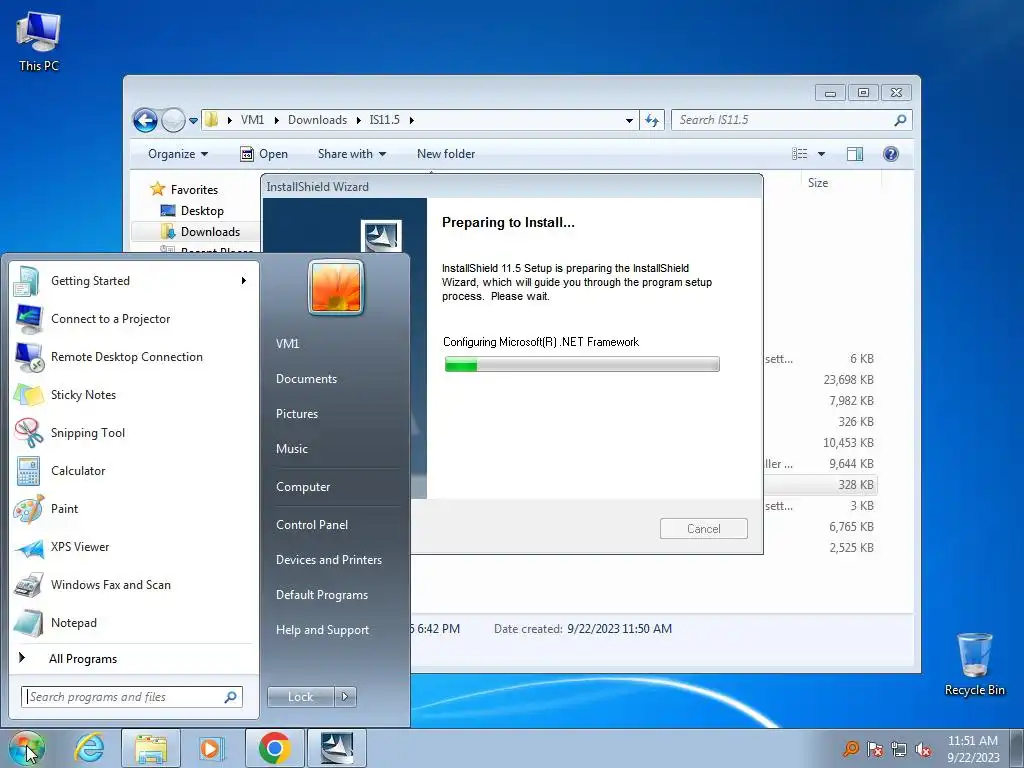Toggle the Explorer preview pane
The image size is (1024, 768).
click(x=855, y=154)
